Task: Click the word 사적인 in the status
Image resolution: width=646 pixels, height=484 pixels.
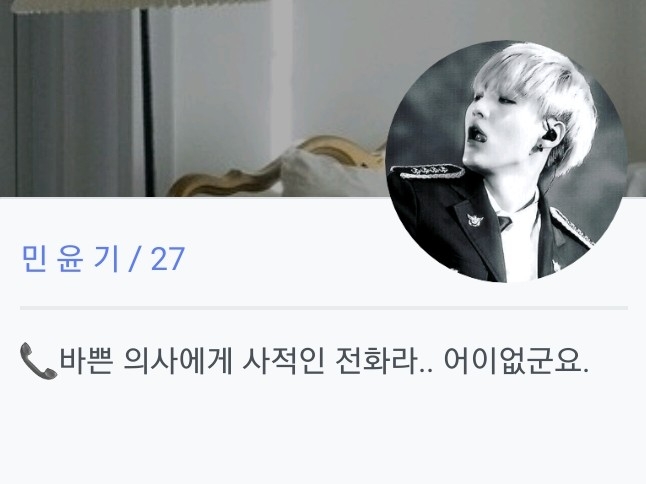Action: click(283, 361)
